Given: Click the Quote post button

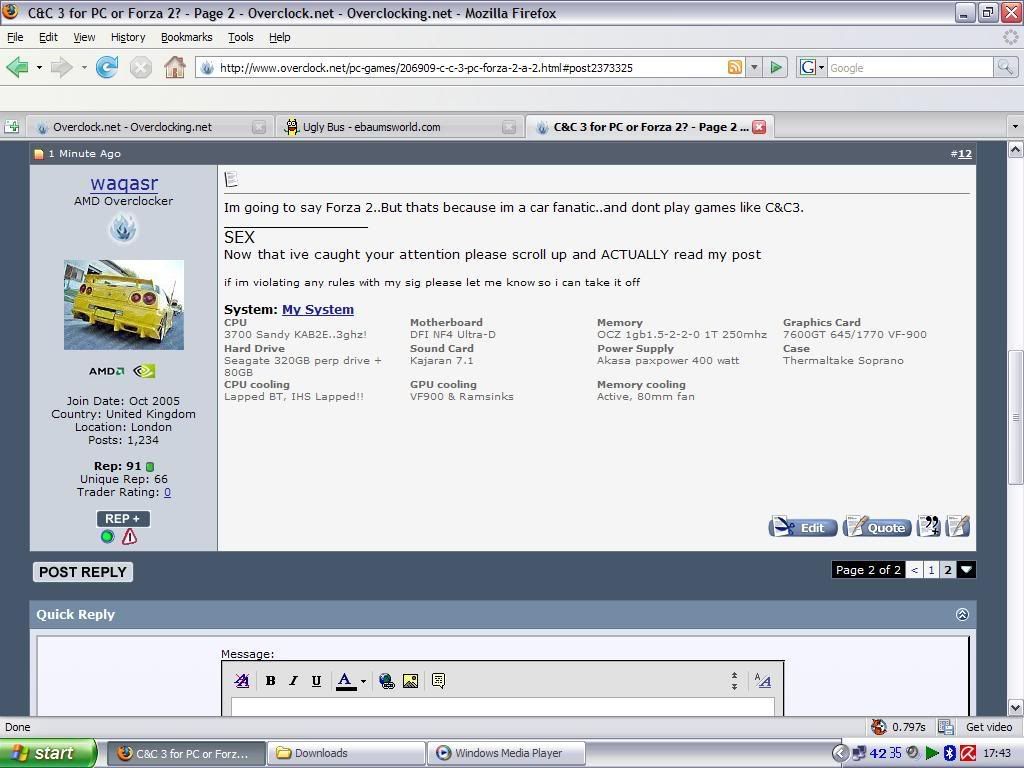Looking at the screenshot, I should tap(877, 526).
